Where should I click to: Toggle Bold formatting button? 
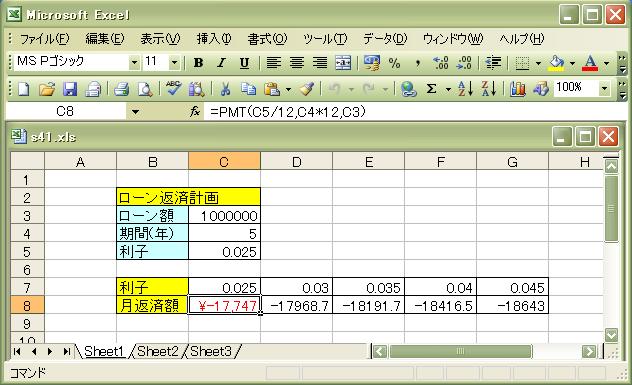point(198,63)
